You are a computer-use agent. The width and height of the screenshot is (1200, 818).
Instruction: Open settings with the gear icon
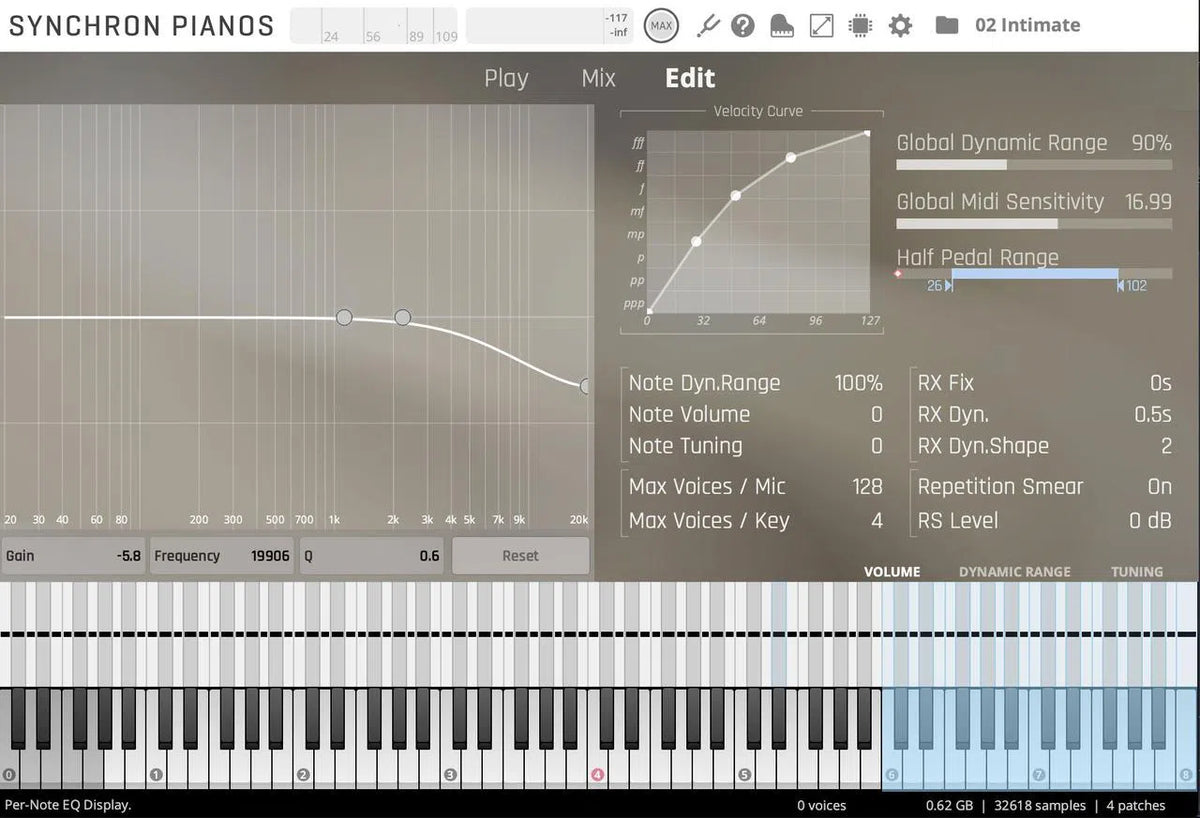900,25
